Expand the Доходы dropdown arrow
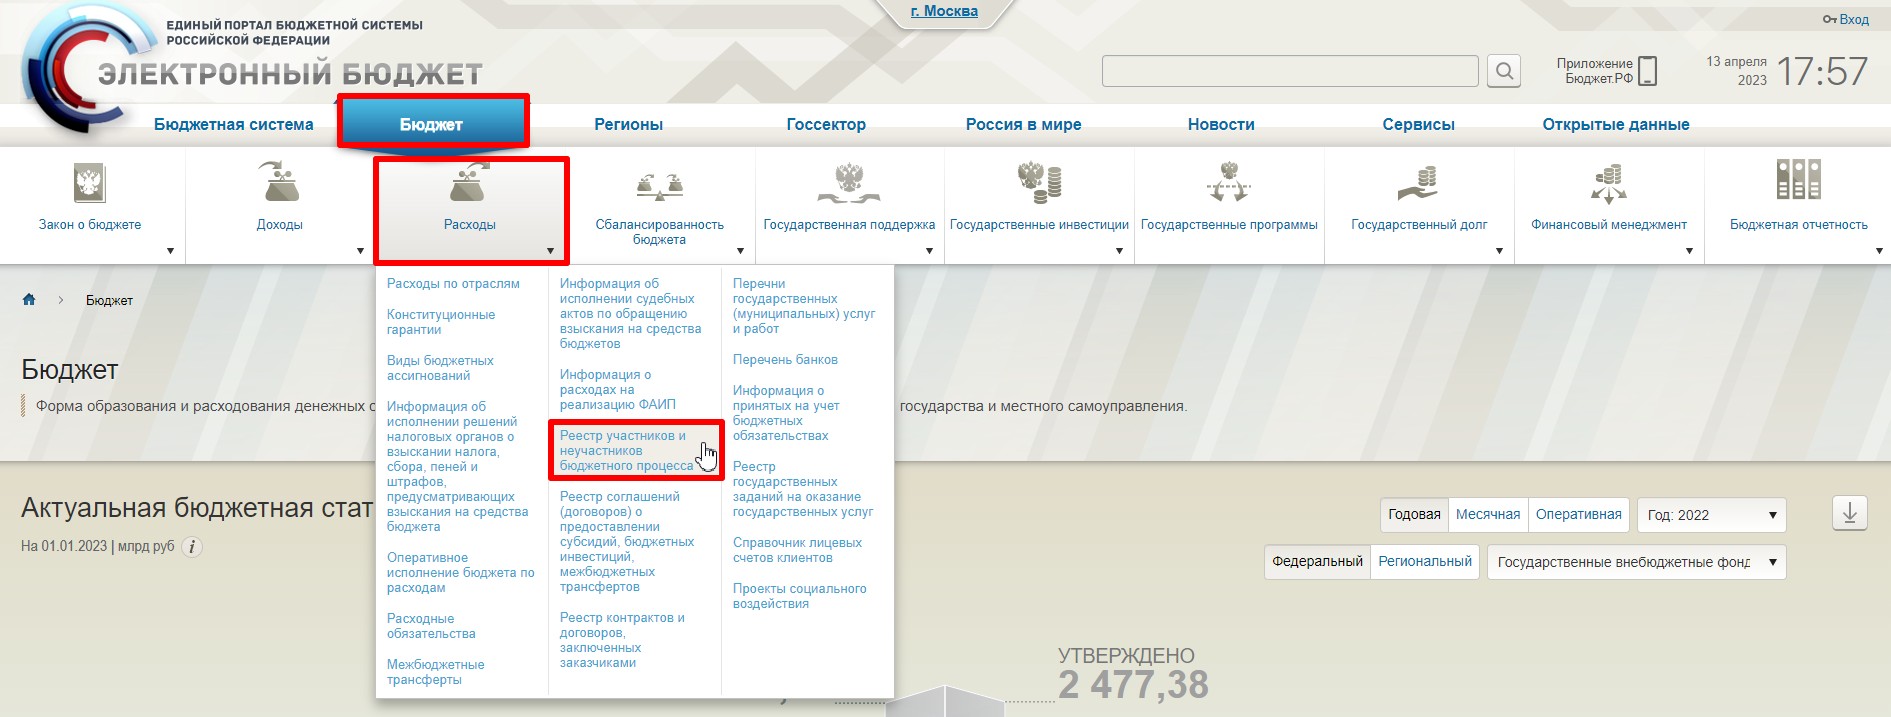 360,251
